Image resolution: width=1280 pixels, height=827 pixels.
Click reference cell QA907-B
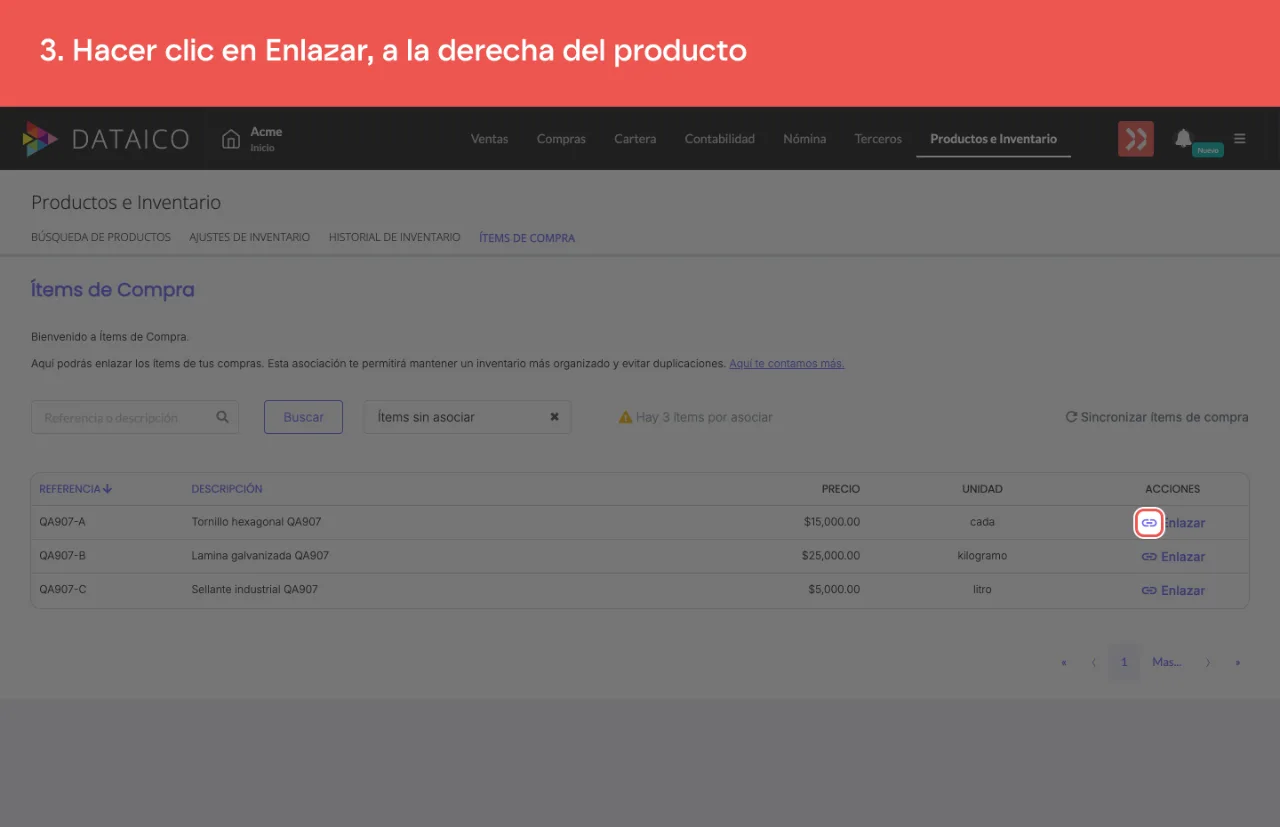tap(62, 556)
